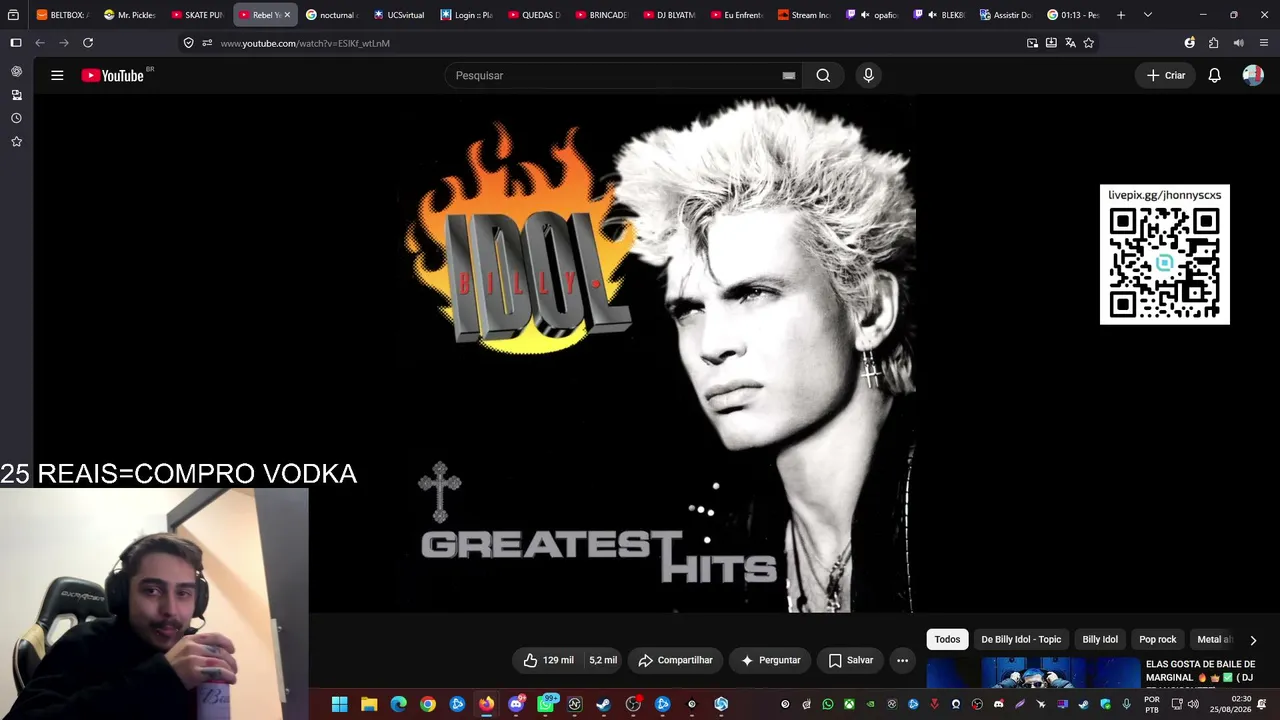The image size is (1280, 720).
Task: Click the browser address bar URL
Action: [x=305, y=43]
